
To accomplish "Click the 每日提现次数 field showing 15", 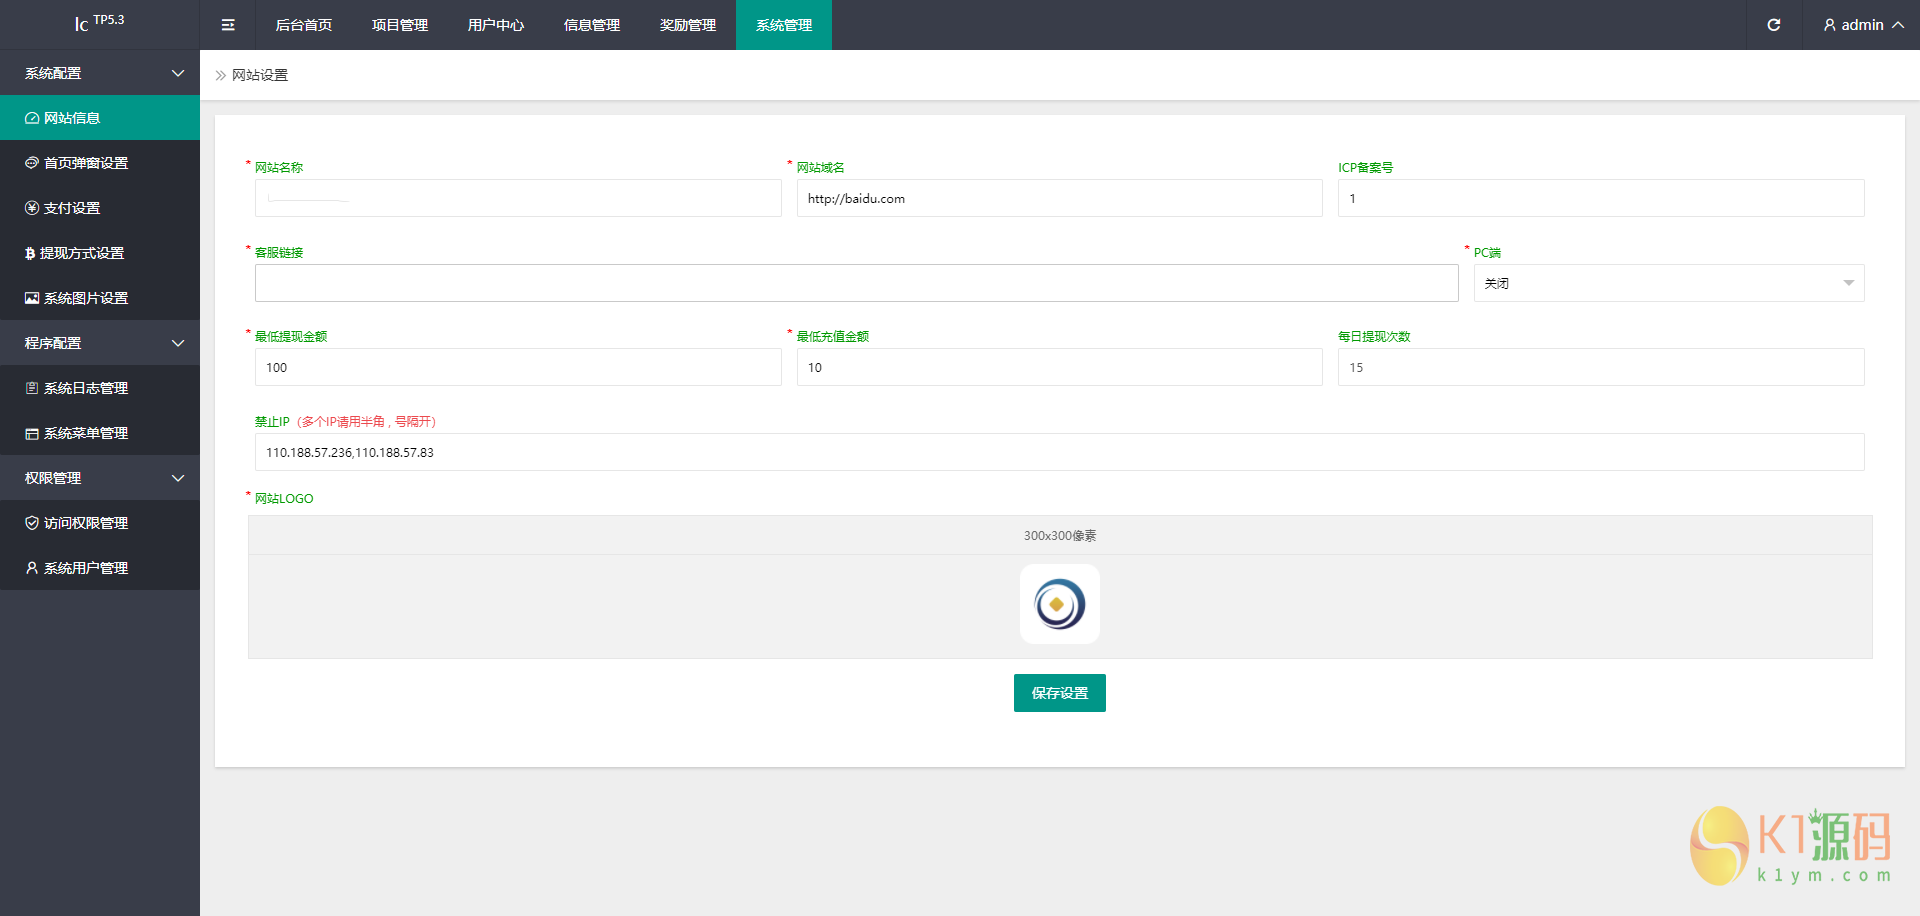I will coord(1601,367).
